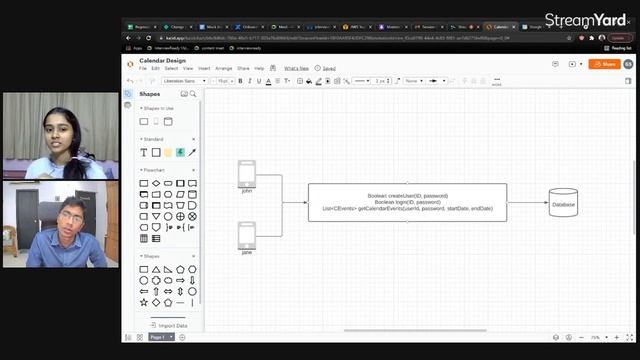Select the double-headed horizontal arrow shape
The image size is (640, 360).
pos(168,291)
